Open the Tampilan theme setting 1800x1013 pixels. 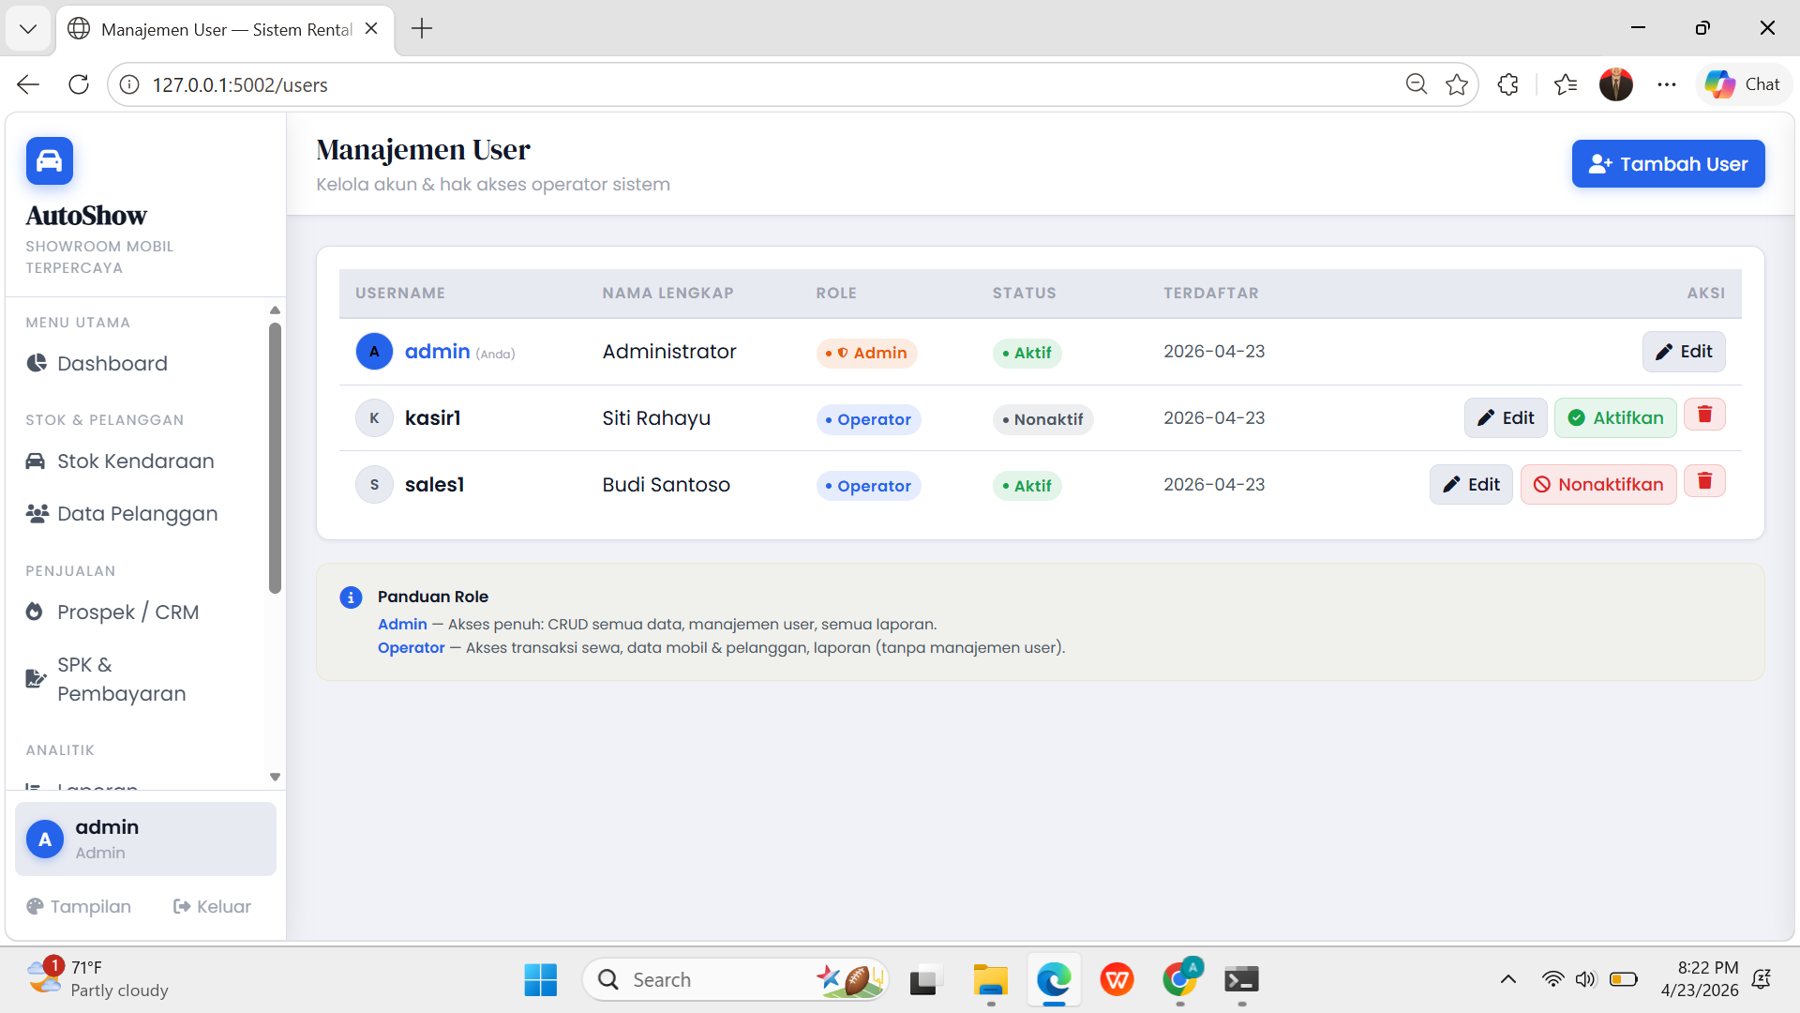point(79,906)
